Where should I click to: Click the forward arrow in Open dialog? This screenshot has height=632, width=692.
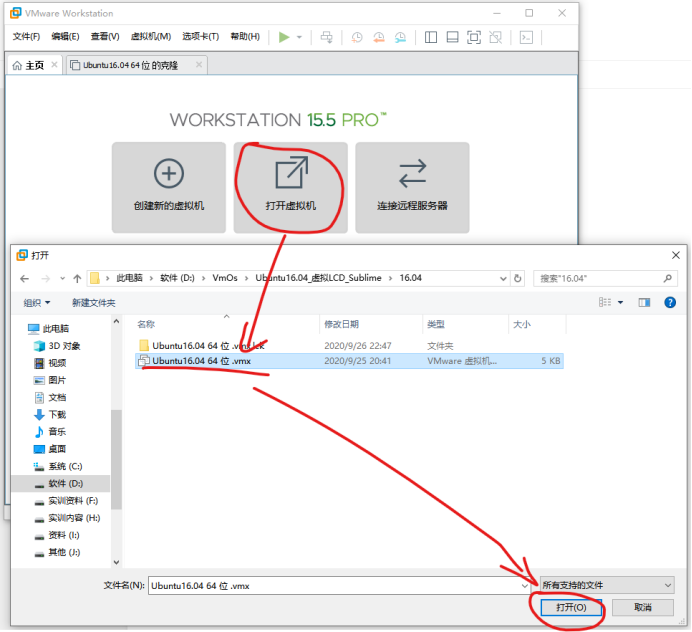pos(45,278)
